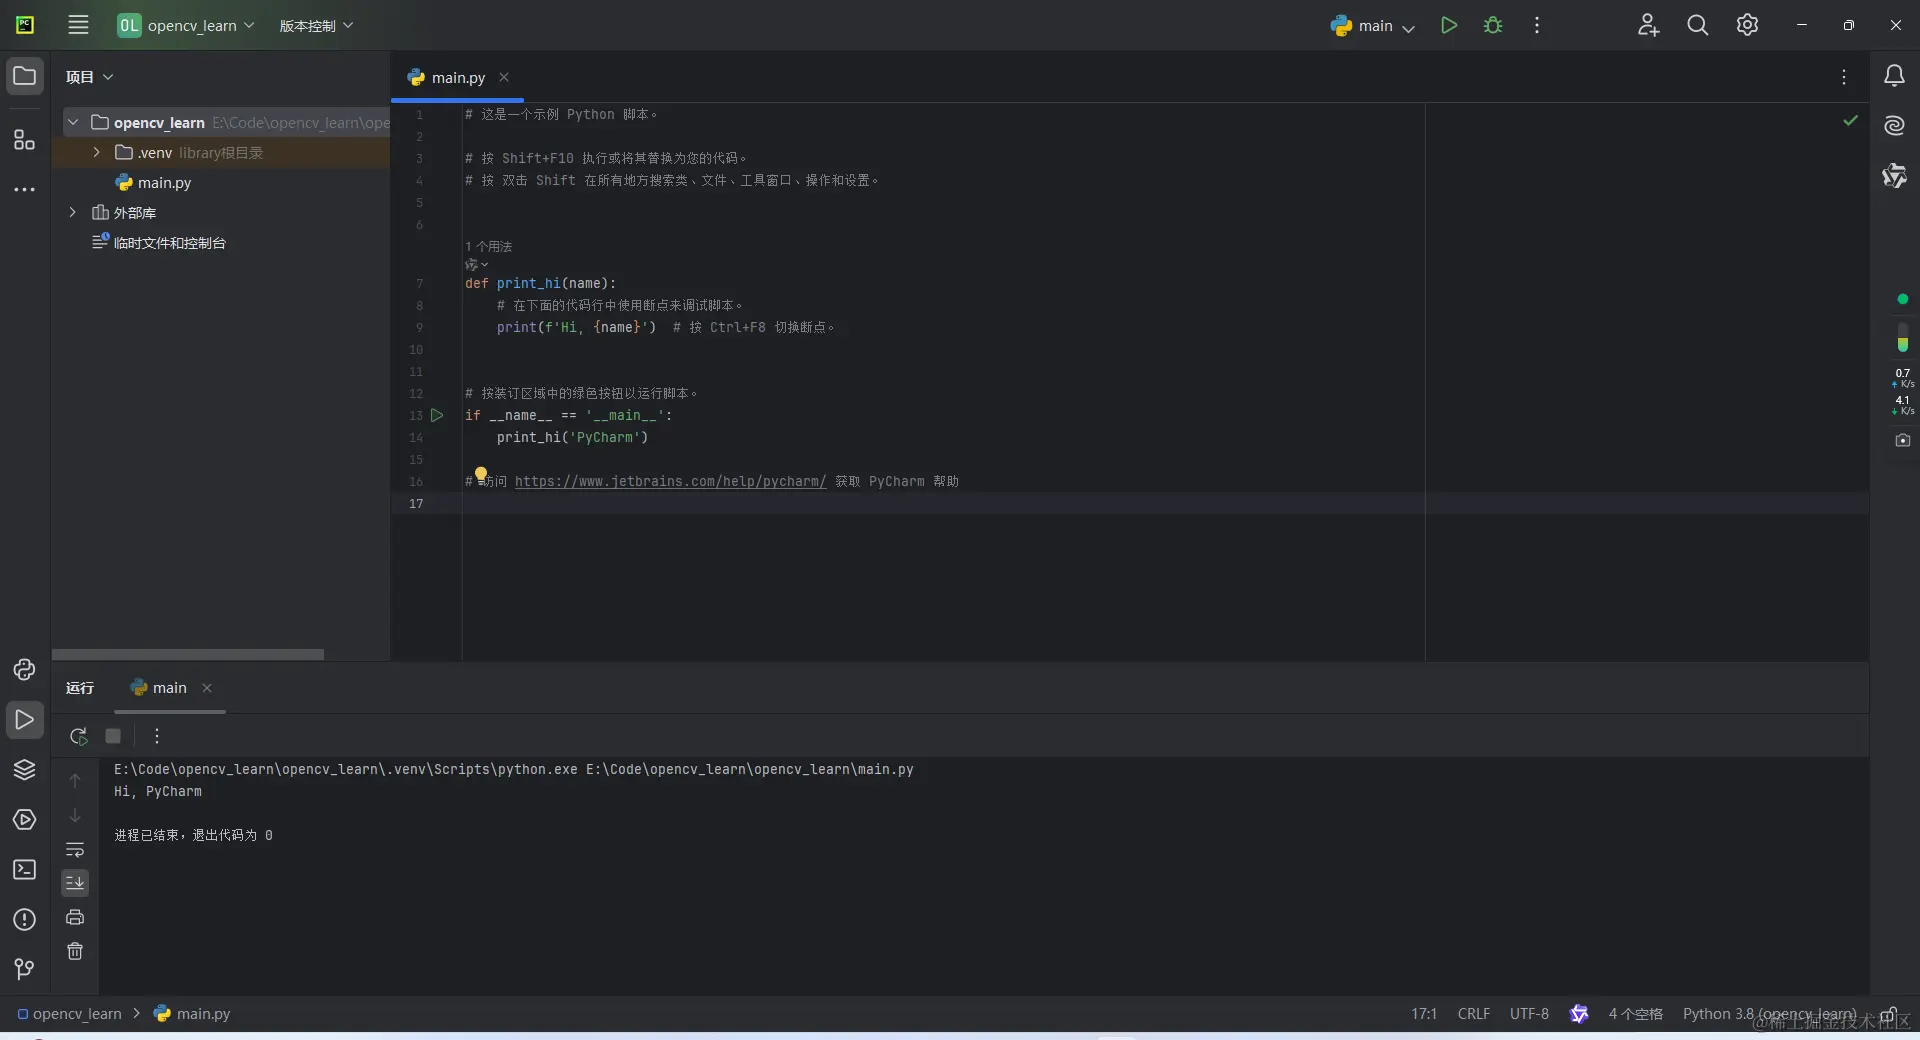Toggle the Project tool window folder icon

pyautogui.click(x=24, y=76)
